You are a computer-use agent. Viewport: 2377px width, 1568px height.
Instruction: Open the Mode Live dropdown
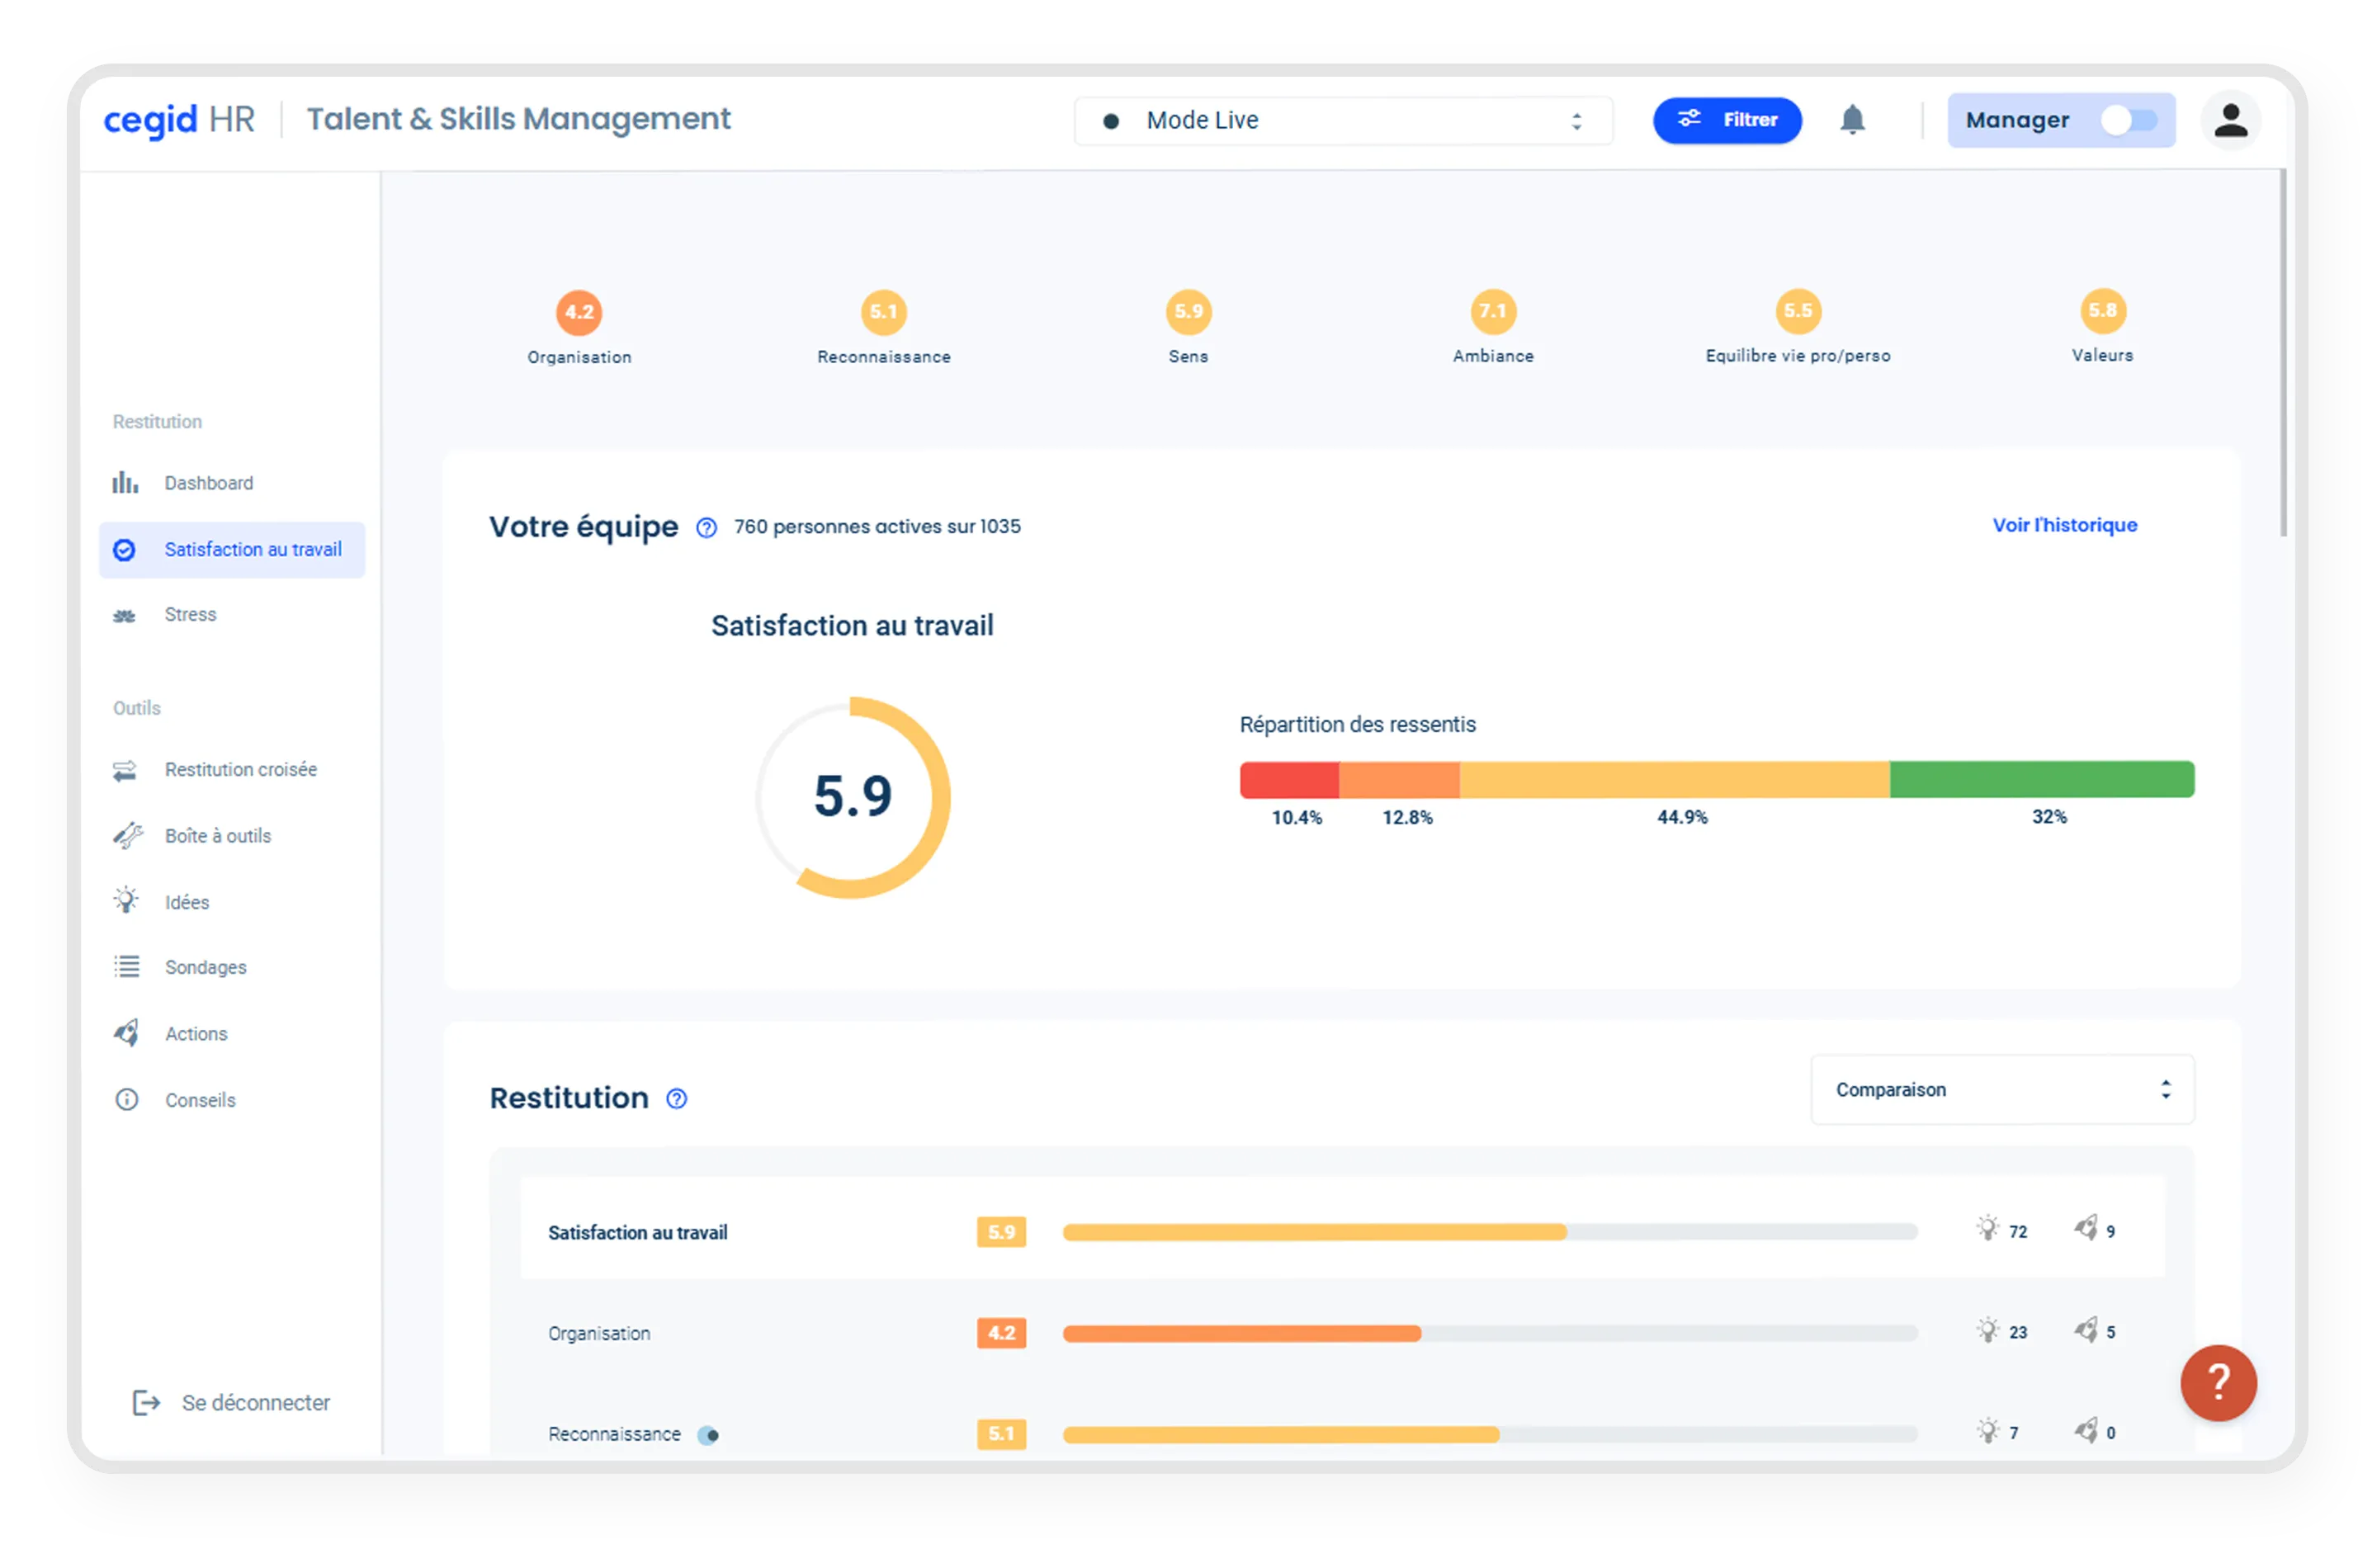click(1342, 121)
